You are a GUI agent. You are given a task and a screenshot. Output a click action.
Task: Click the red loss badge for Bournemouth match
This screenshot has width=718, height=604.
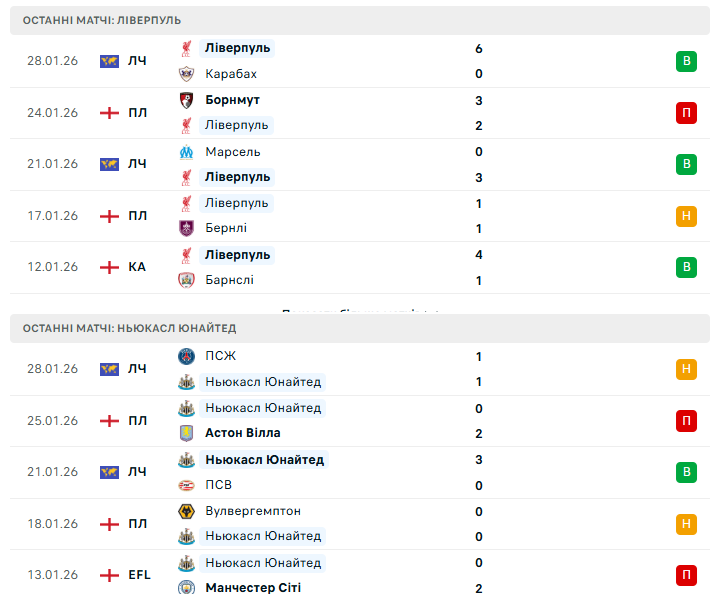[x=686, y=113]
